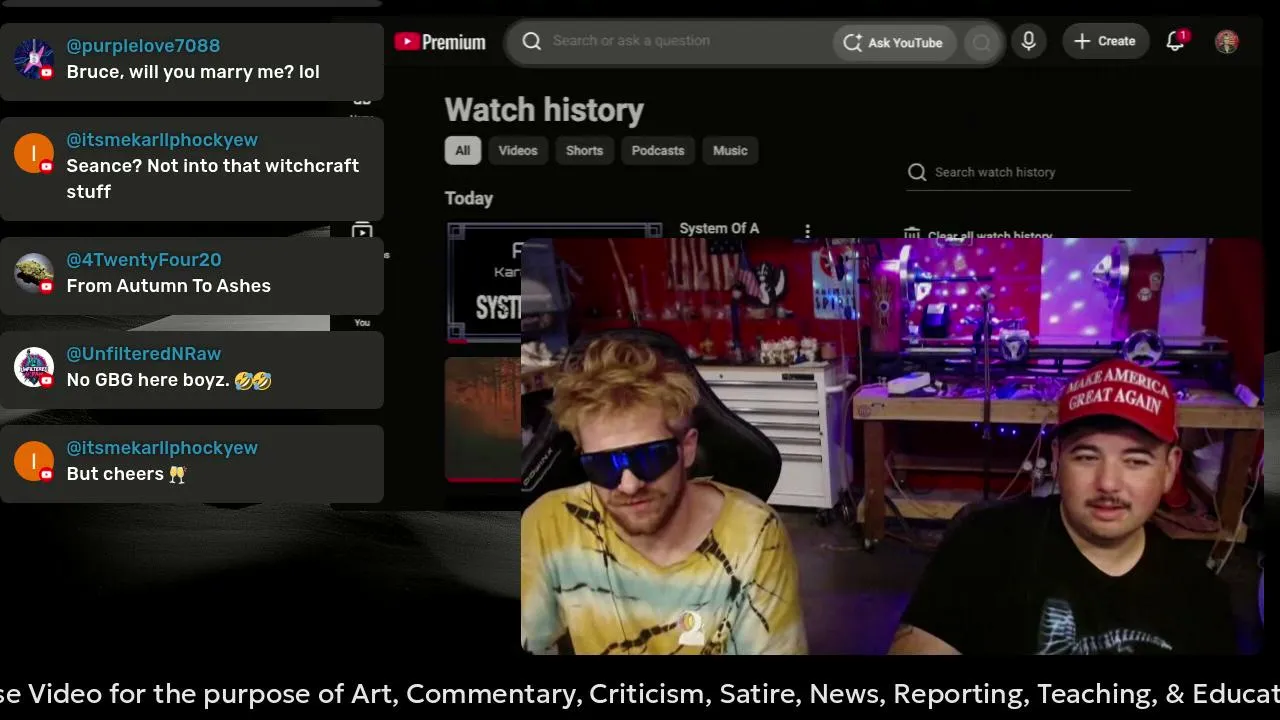The width and height of the screenshot is (1280, 720).
Task: Click the 'No GBG here boyz.' chat message
Action: click(169, 380)
